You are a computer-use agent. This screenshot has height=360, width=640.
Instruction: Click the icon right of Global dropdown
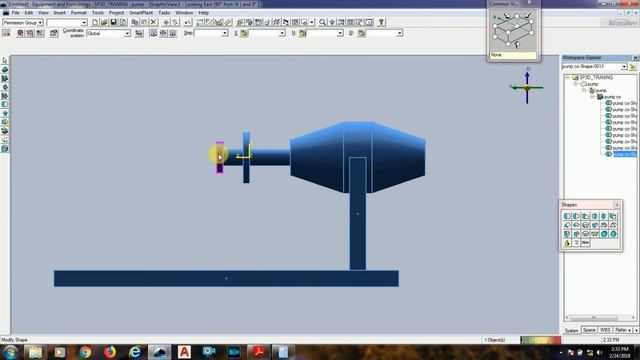point(139,33)
